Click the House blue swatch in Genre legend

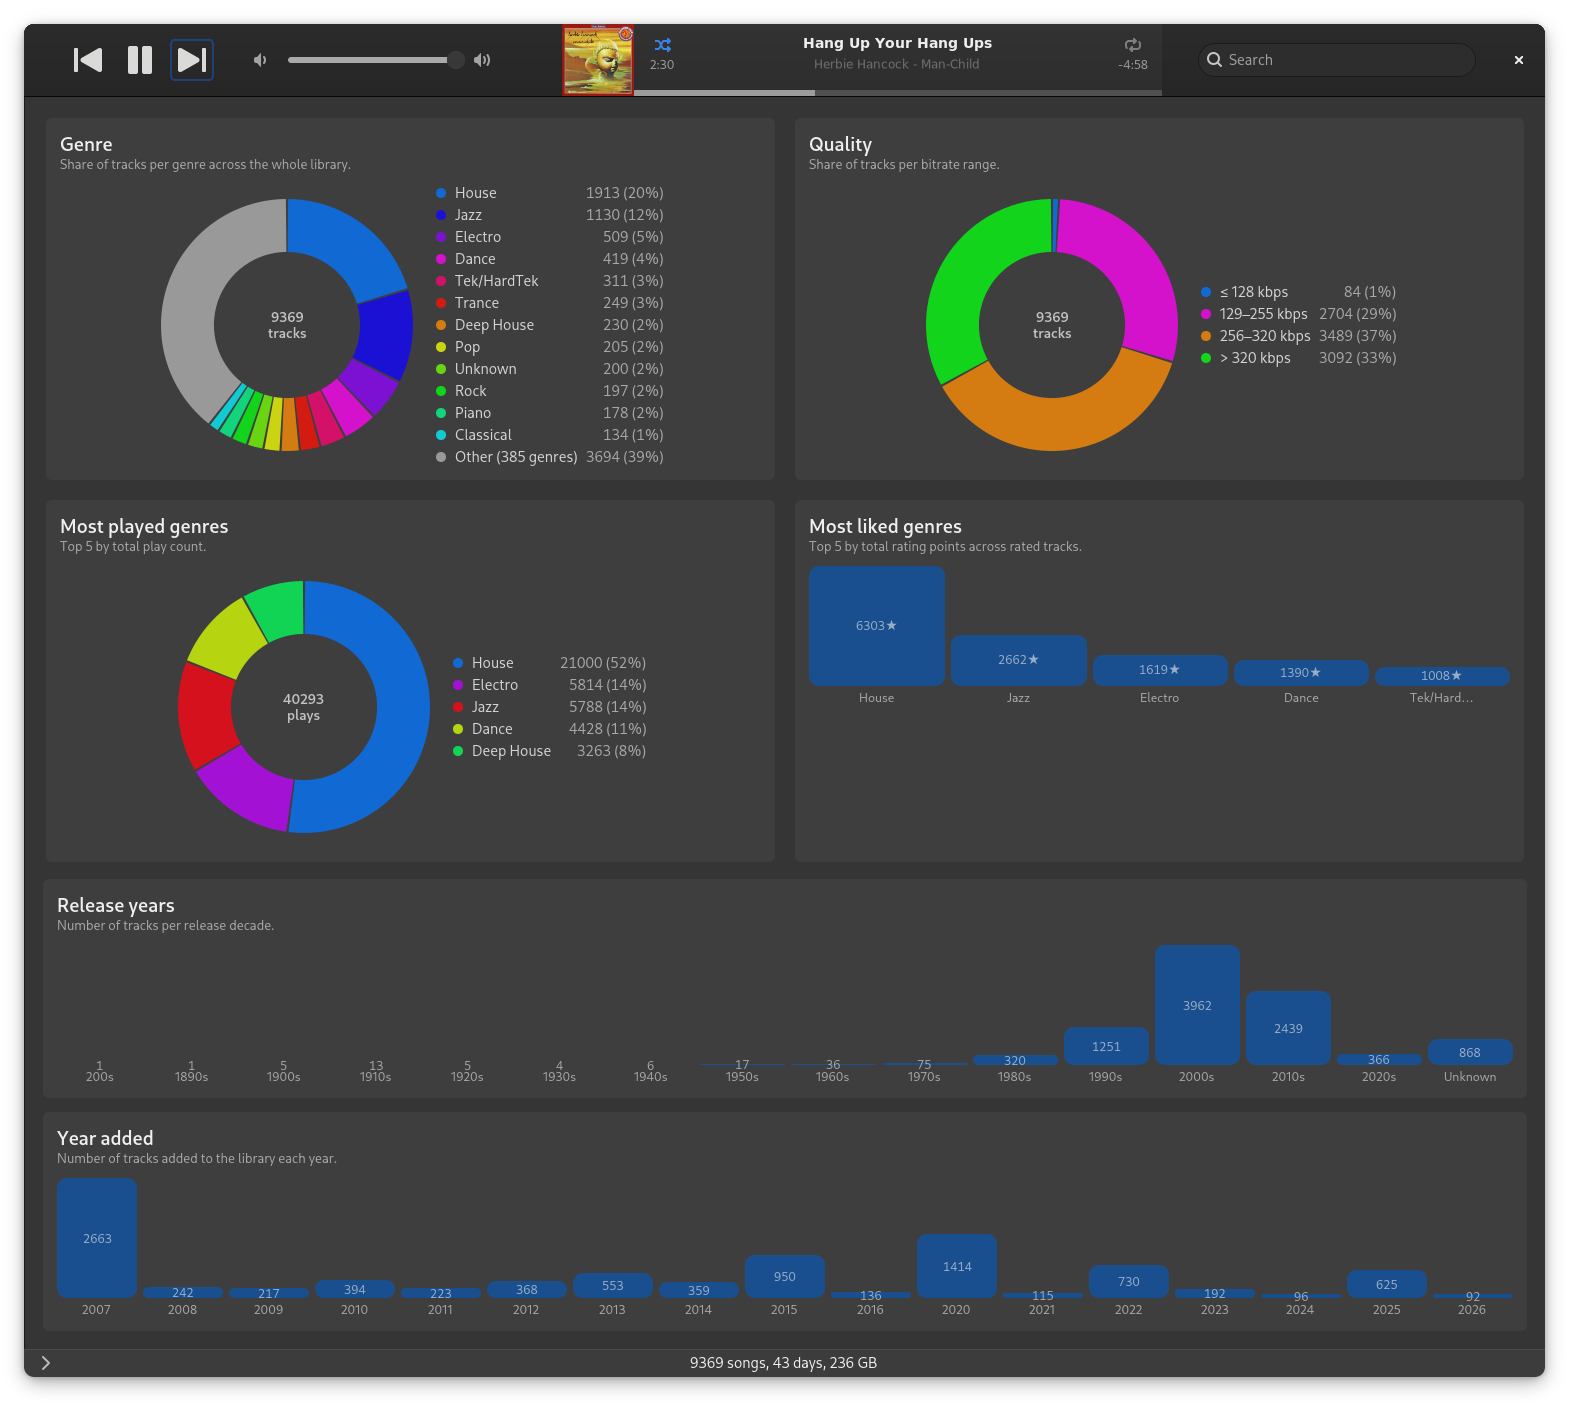pos(441,193)
